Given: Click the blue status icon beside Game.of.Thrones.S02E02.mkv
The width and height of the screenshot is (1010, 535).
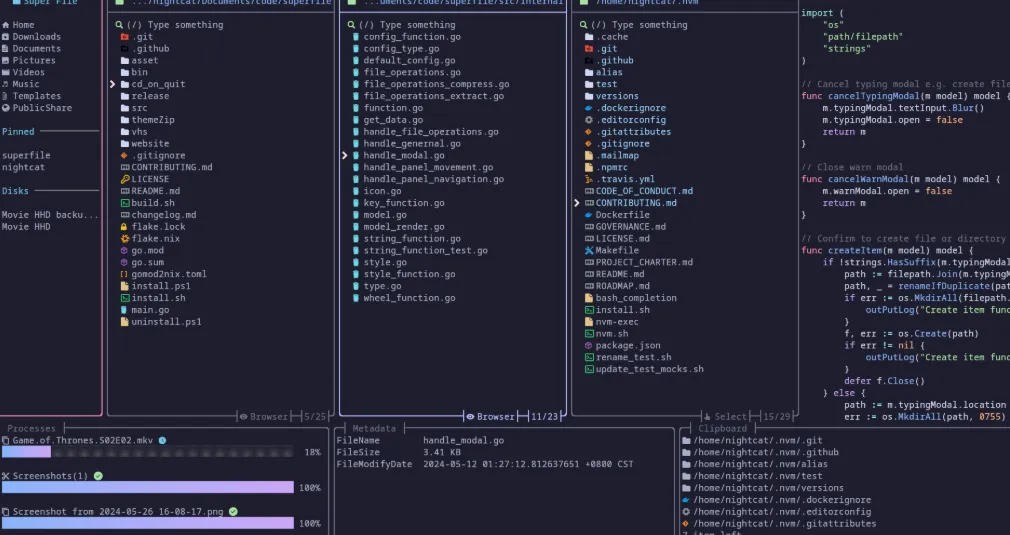Looking at the screenshot, I should [162, 440].
